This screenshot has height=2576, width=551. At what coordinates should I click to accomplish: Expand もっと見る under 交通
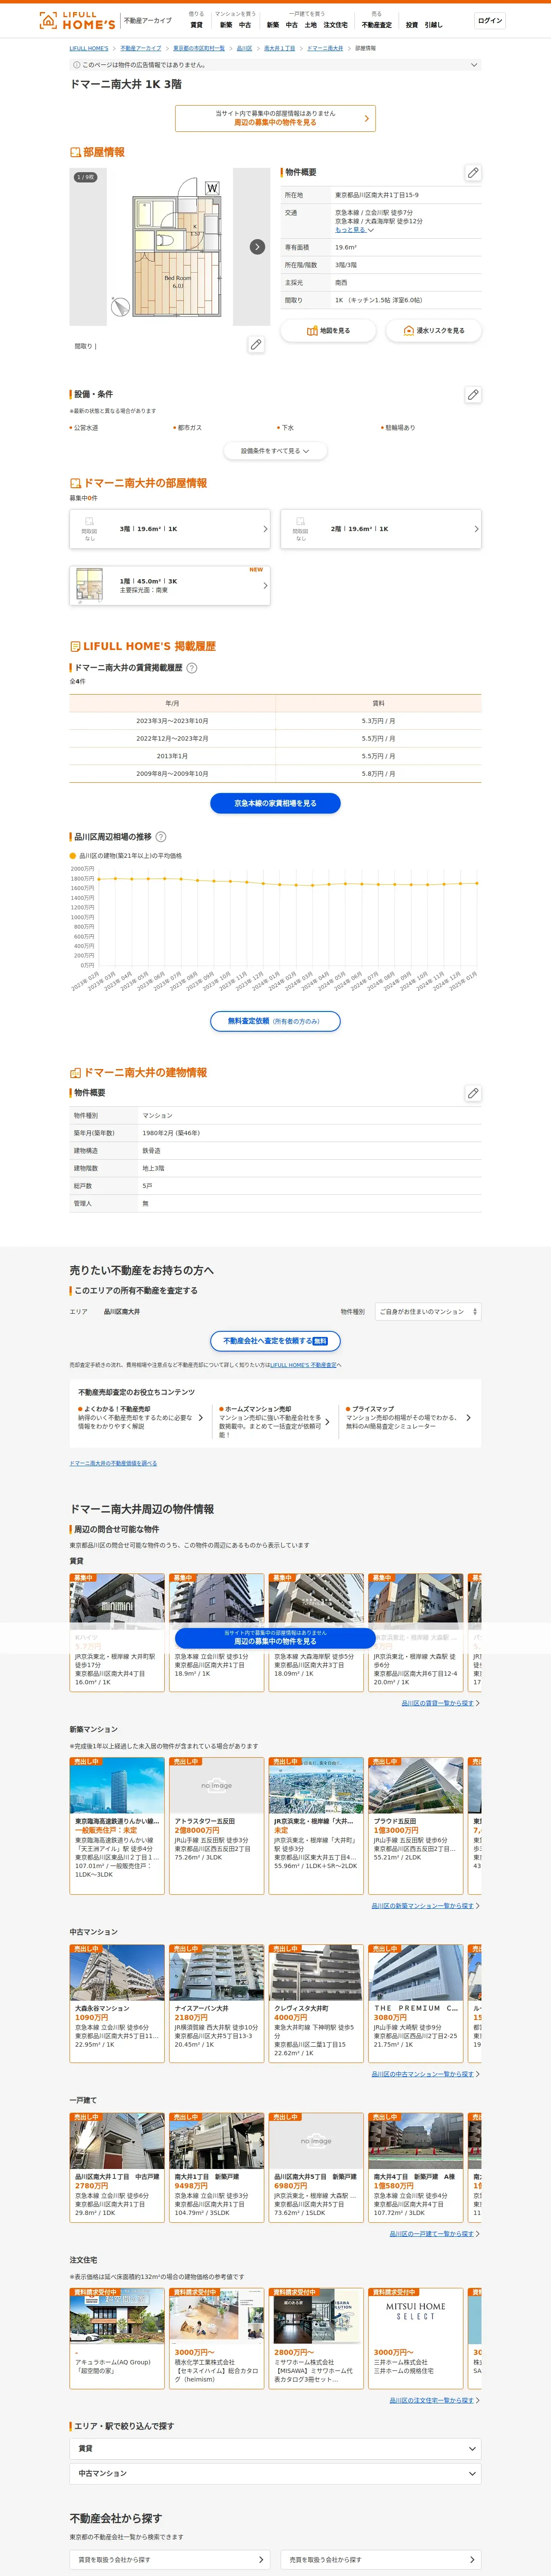pyautogui.click(x=354, y=230)
